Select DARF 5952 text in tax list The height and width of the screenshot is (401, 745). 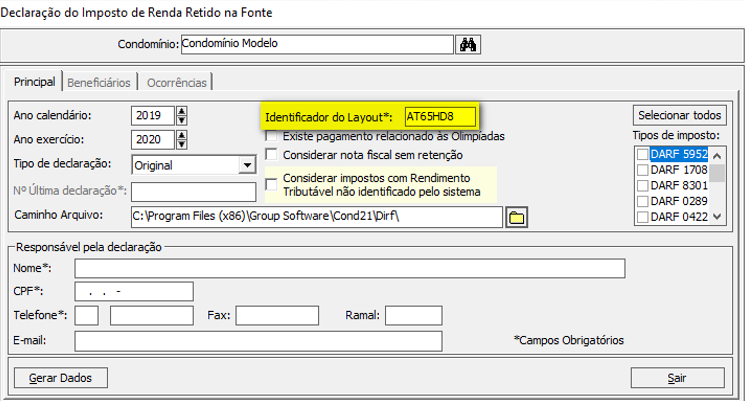click(679, 154)
